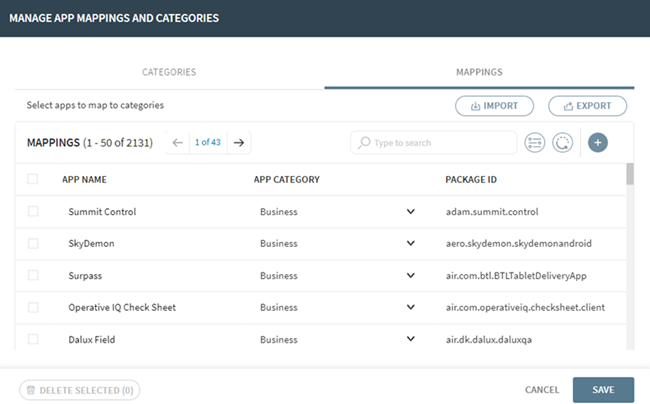This screenshot has height=404, width=650.
Task: Click the 1 of 43 page indicator
Action: tap(208, 142)
